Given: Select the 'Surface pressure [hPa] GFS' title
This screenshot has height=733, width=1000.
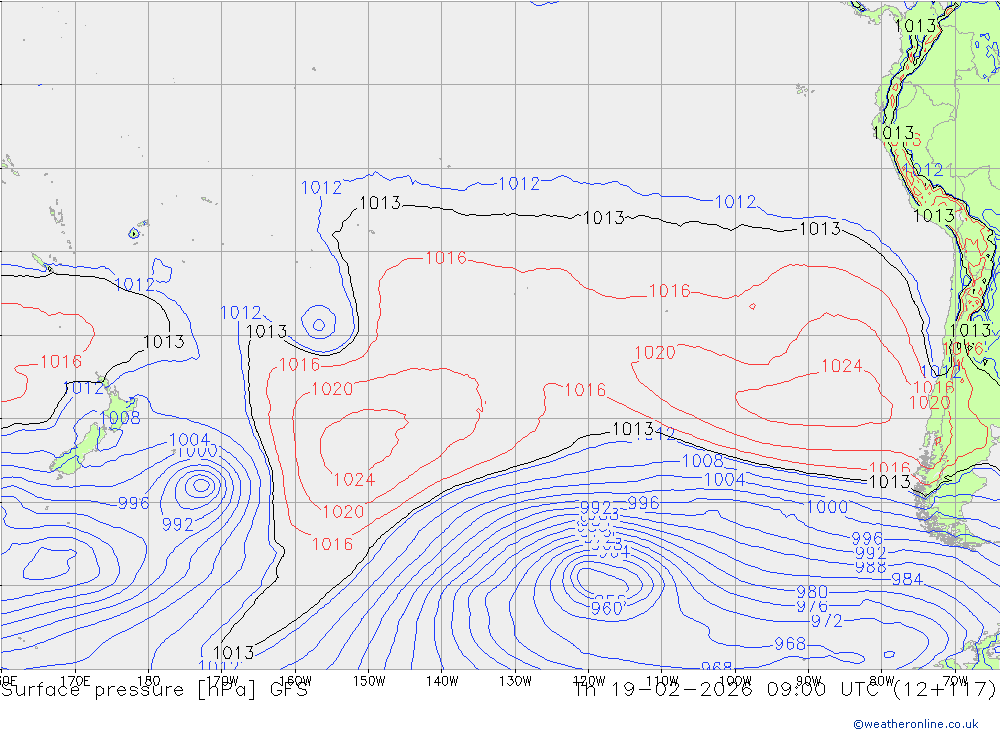Looking at the screenshot, I should coord(154,690).
